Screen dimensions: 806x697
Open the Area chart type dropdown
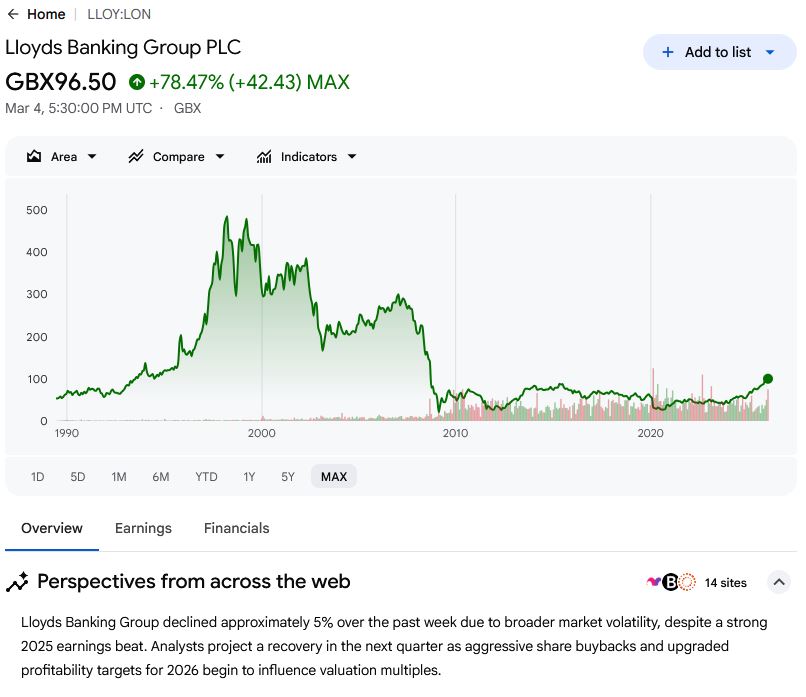[x=92, y=157]
